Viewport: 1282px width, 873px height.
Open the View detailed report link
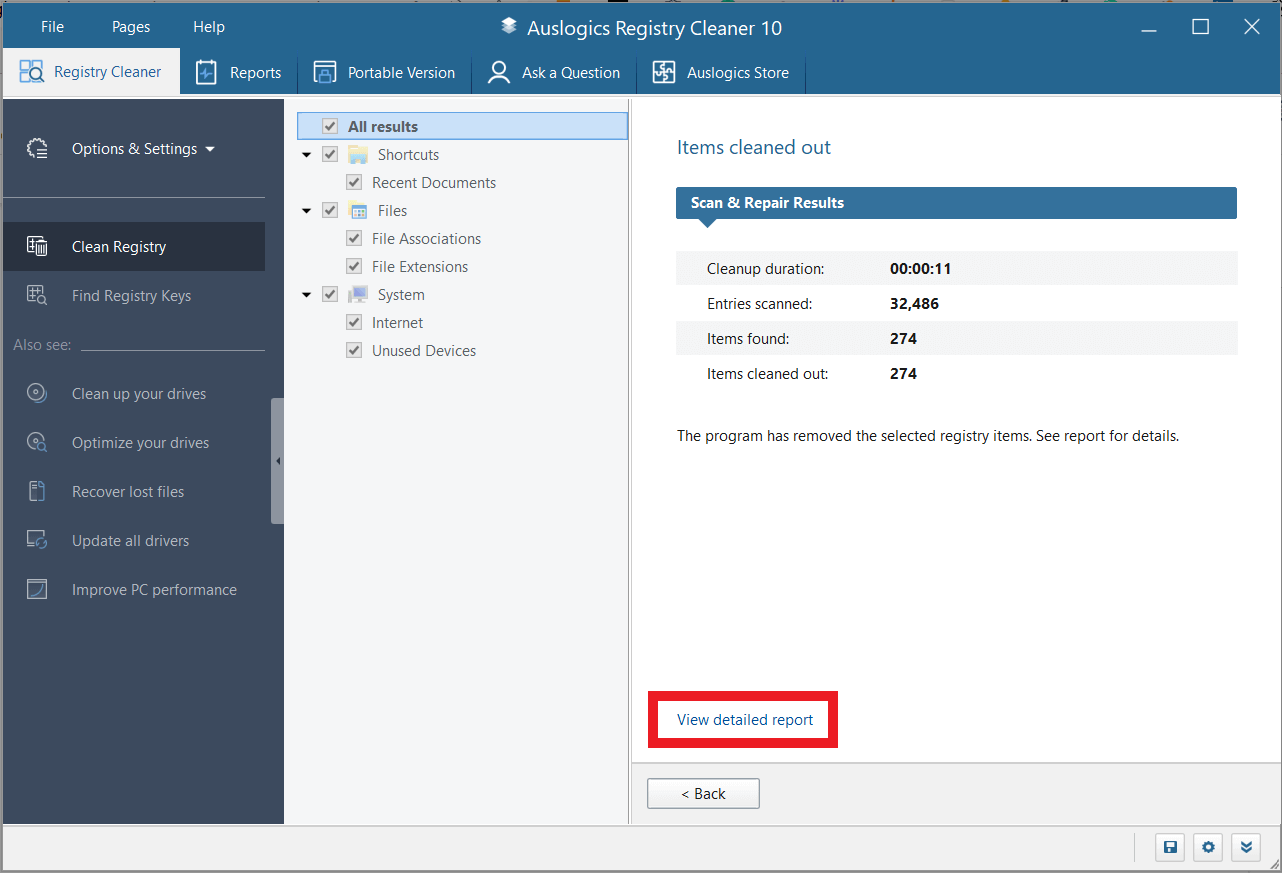[745, 720]
